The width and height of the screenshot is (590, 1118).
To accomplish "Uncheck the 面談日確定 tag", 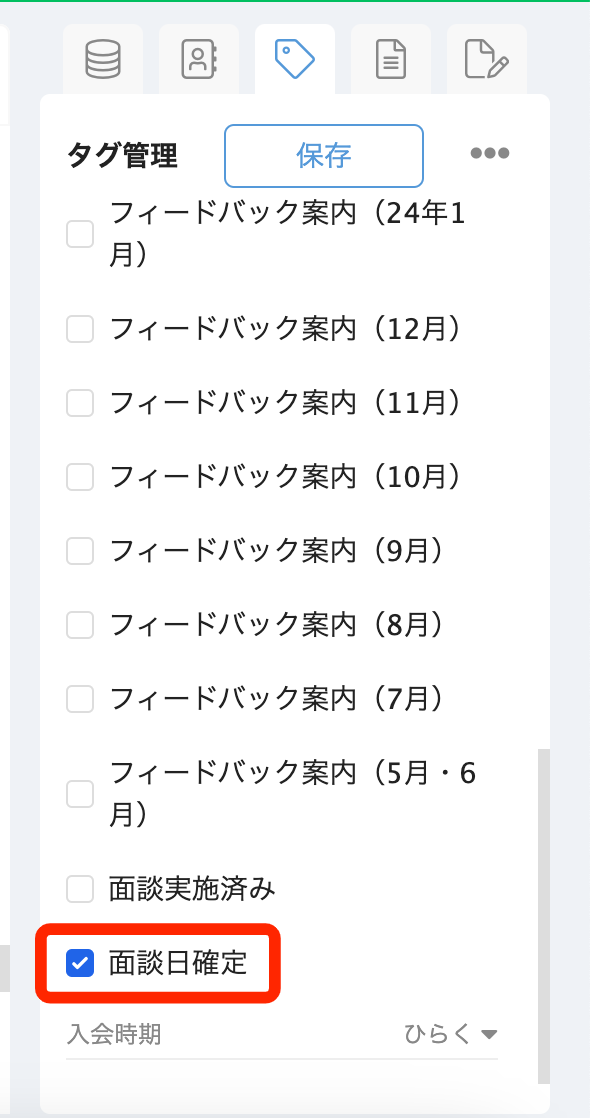I will click(79, 963).
